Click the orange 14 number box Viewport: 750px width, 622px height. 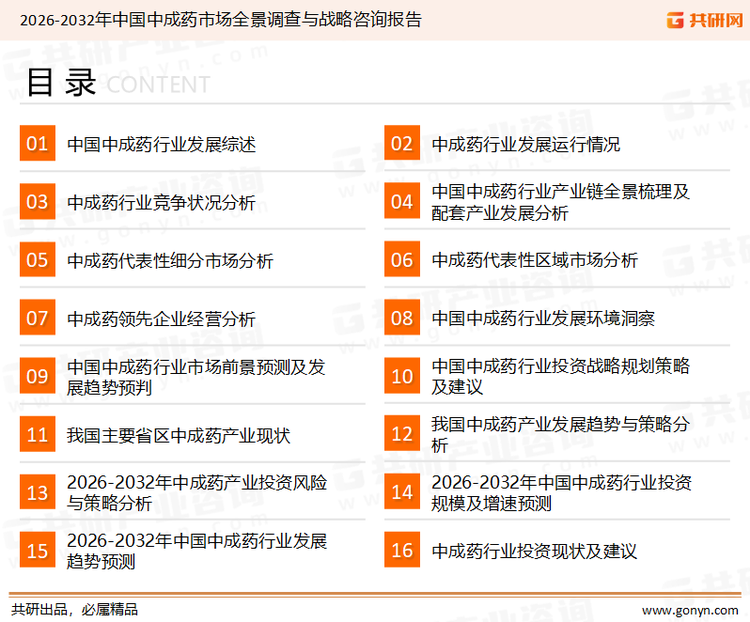point(402,492)
